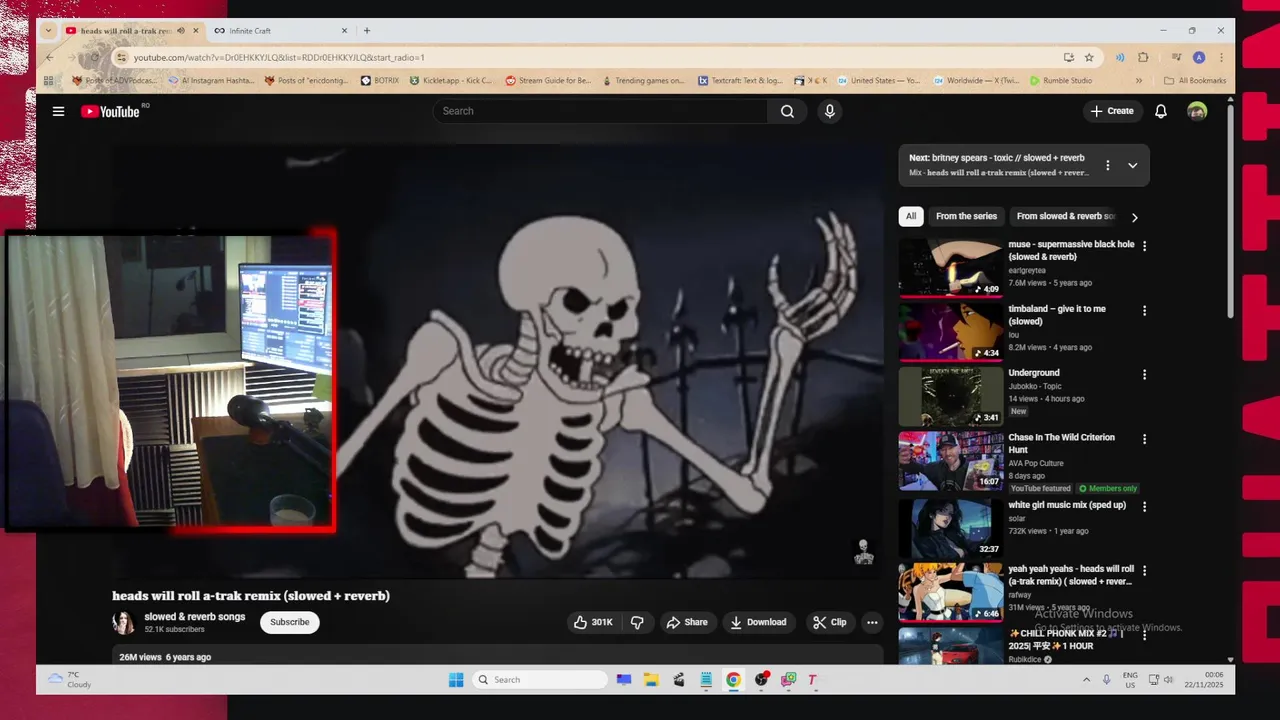Start voice search with the microphone icon
1280x720 pixels.
tap(829, 111)
